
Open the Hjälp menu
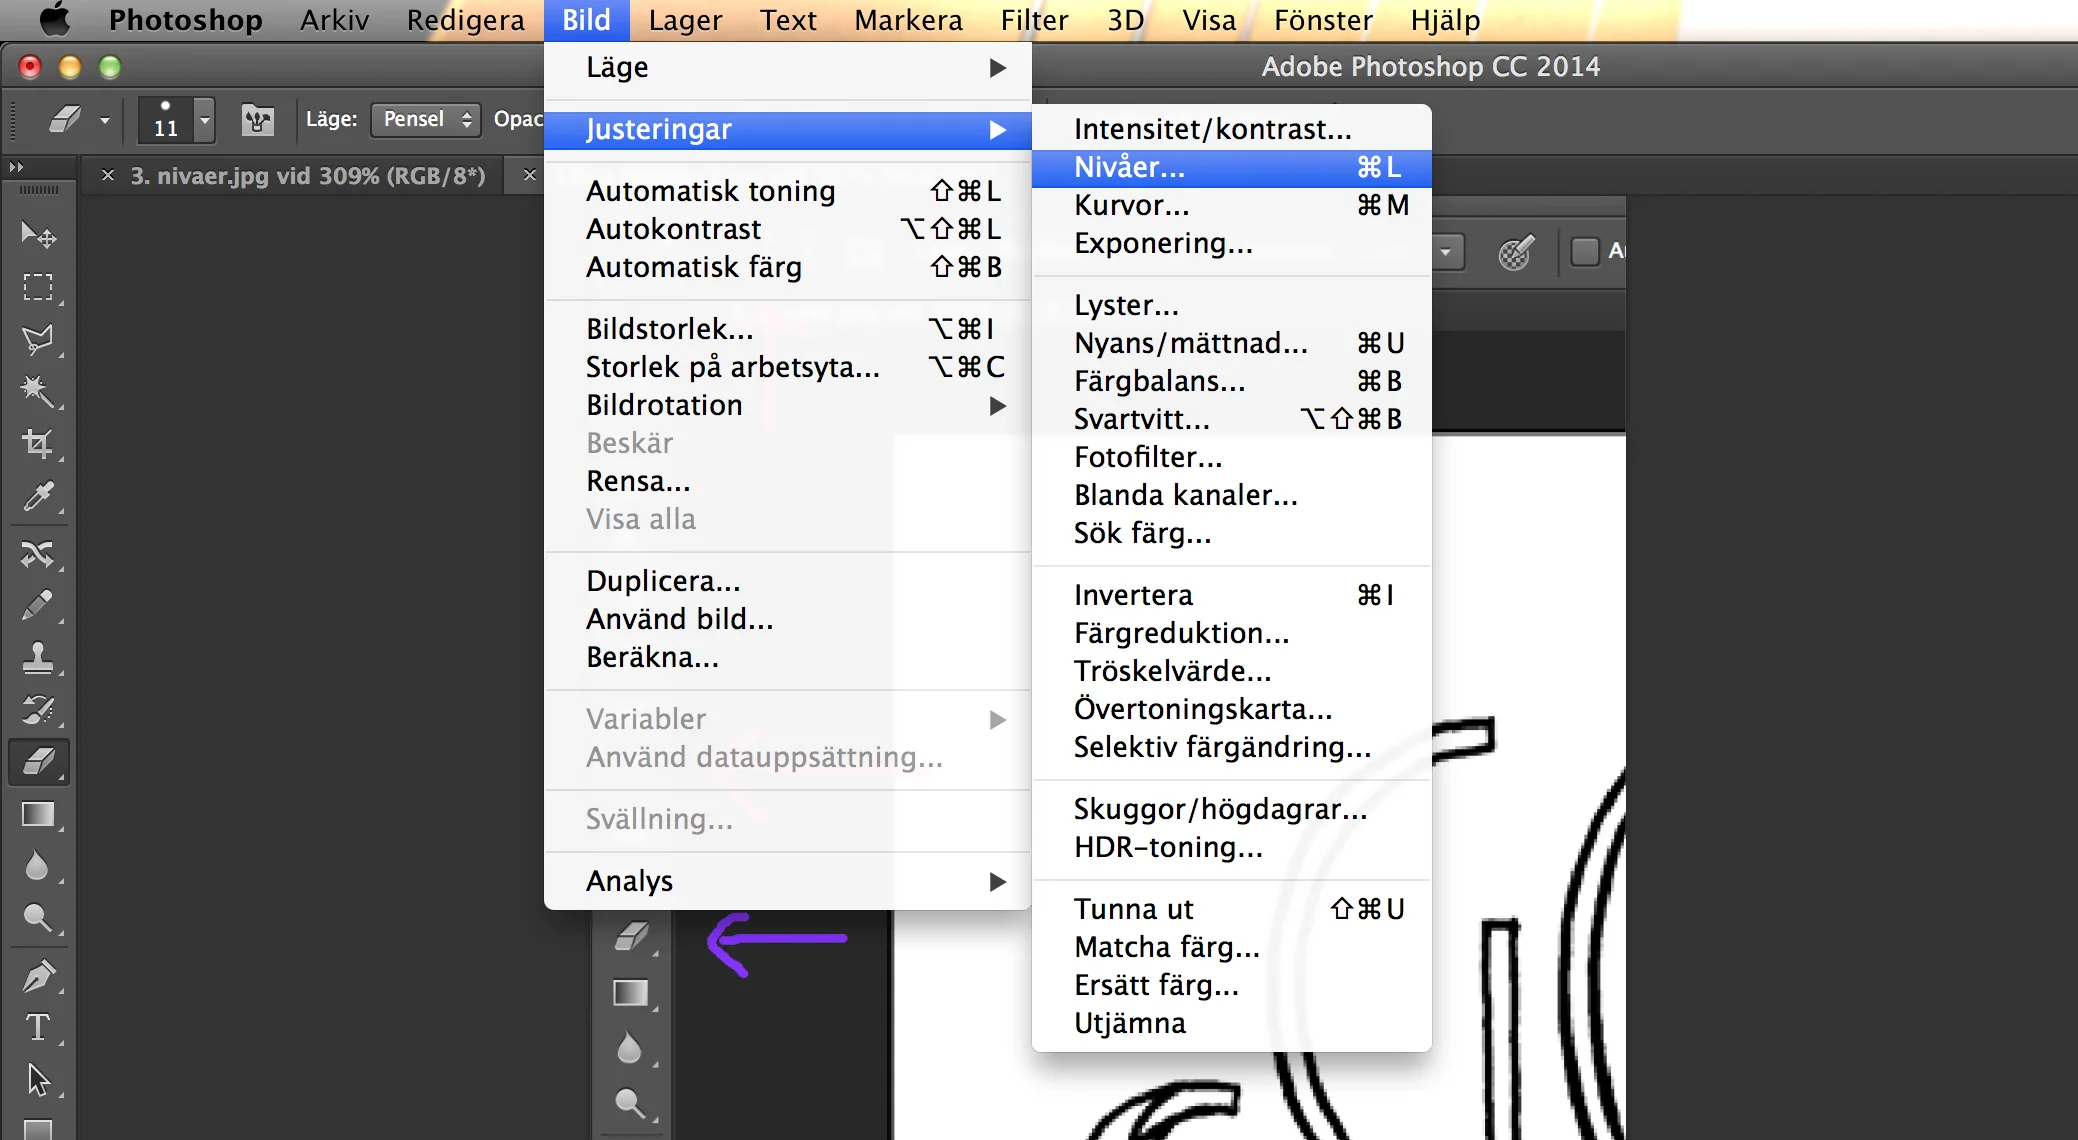(x=1445, y=20)
